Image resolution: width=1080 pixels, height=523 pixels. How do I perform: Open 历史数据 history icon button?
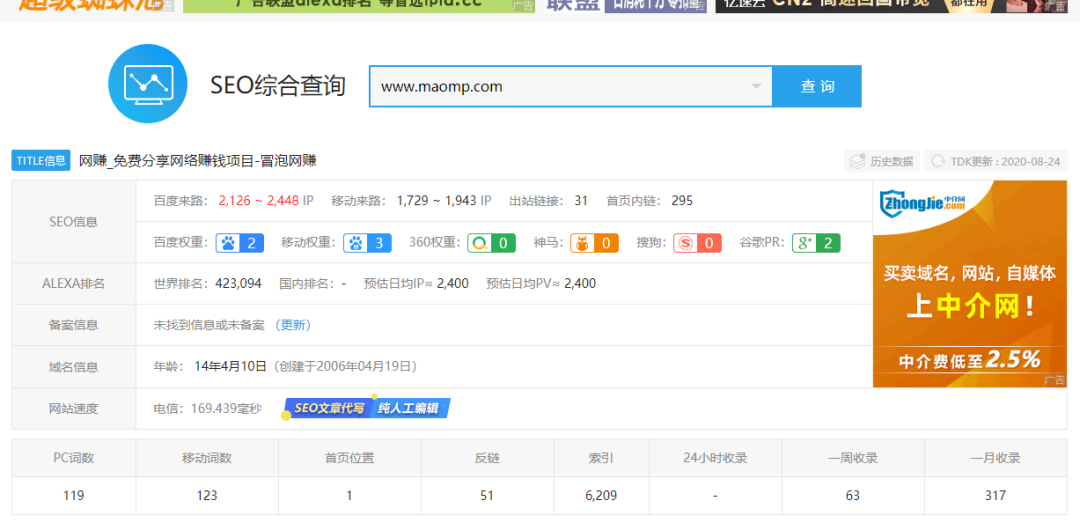click(x=880, y=161)
